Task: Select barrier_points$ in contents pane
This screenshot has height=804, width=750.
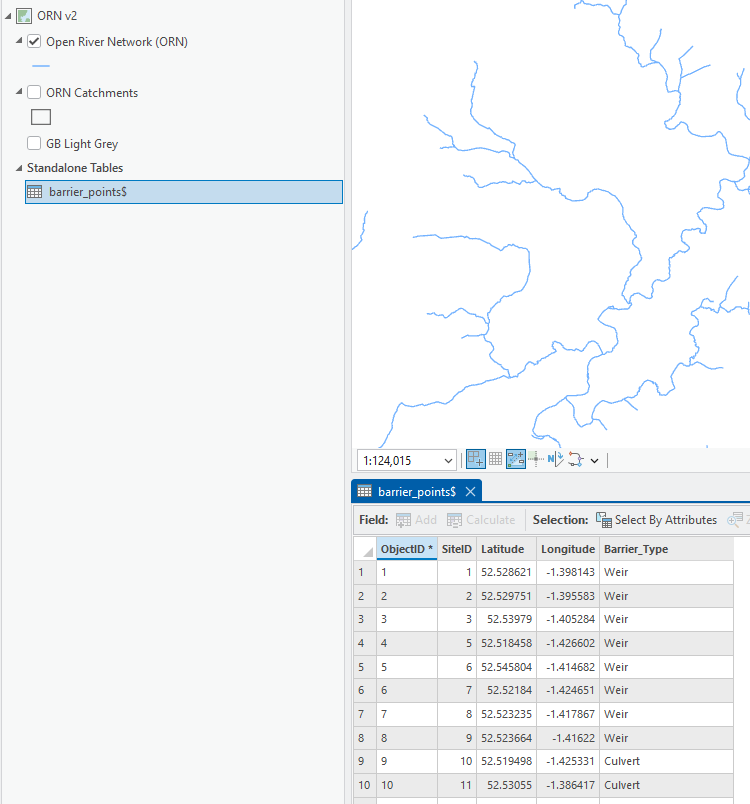Action: (x=88, y=192)
